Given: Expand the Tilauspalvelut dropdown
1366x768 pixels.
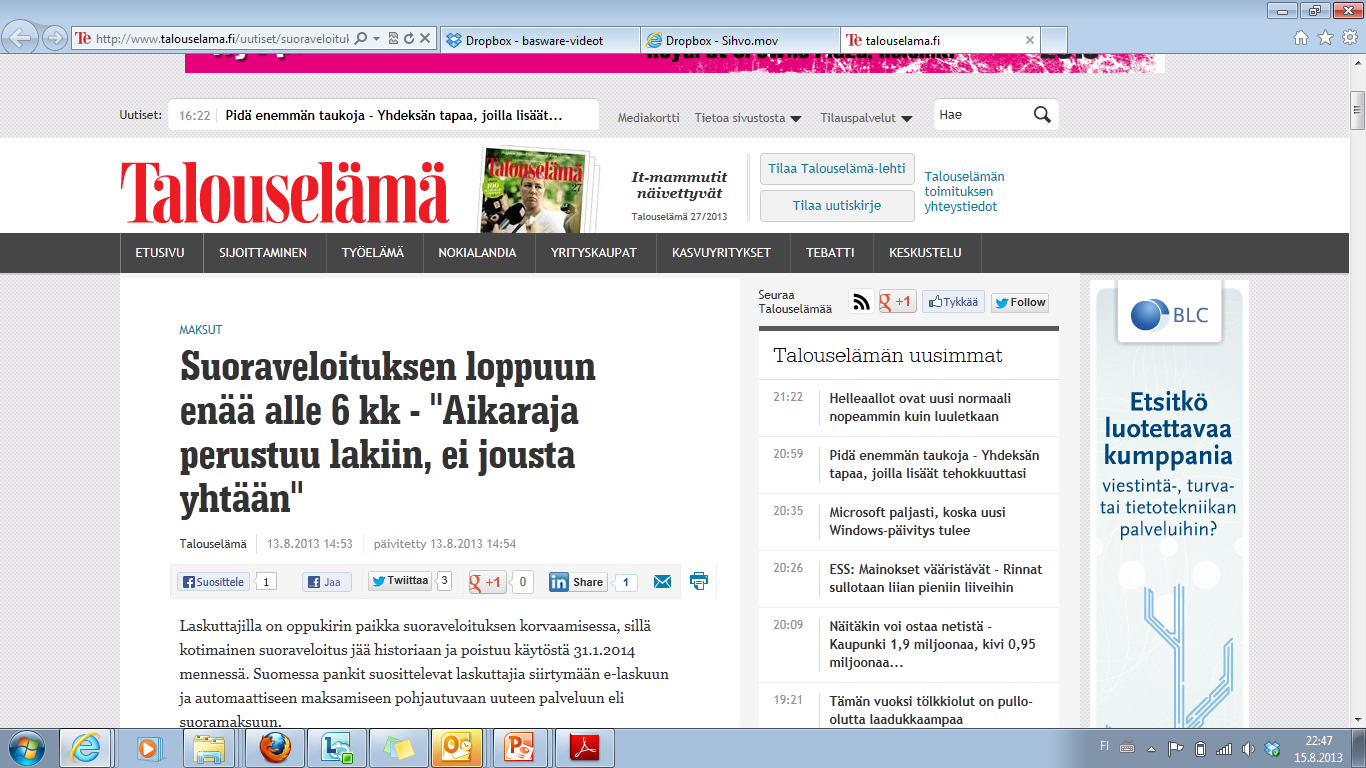Looking at the screenshot, I should 866,117.
